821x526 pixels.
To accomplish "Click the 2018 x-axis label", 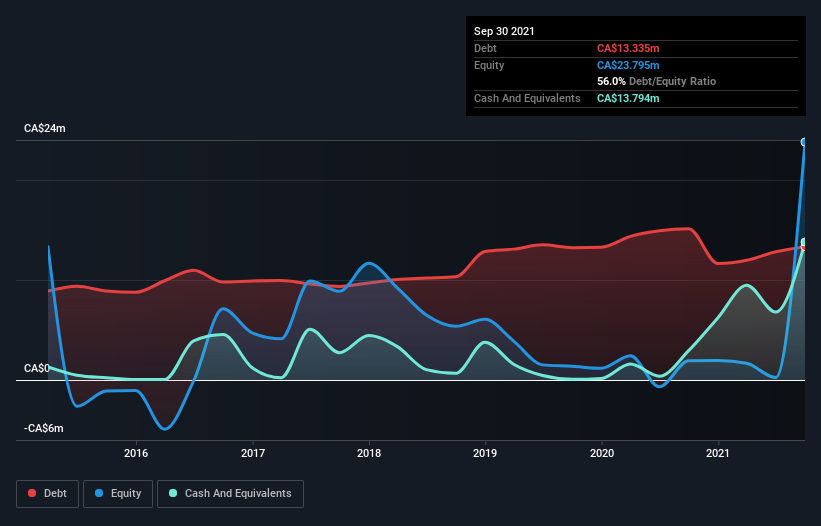I will click(x=369, y=453).
